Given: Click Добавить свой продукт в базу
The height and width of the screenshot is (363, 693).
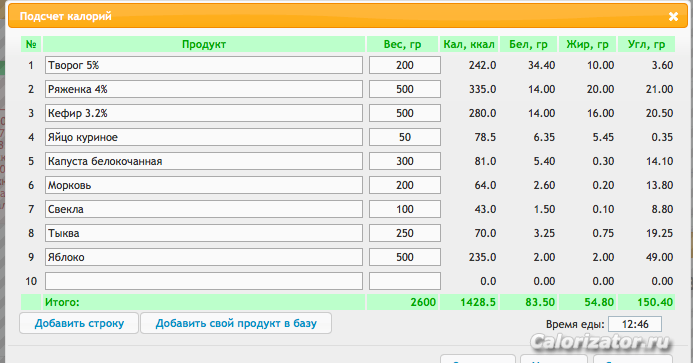Looking at the screenshot, I should pyautogui.click(x=236, y=323).
